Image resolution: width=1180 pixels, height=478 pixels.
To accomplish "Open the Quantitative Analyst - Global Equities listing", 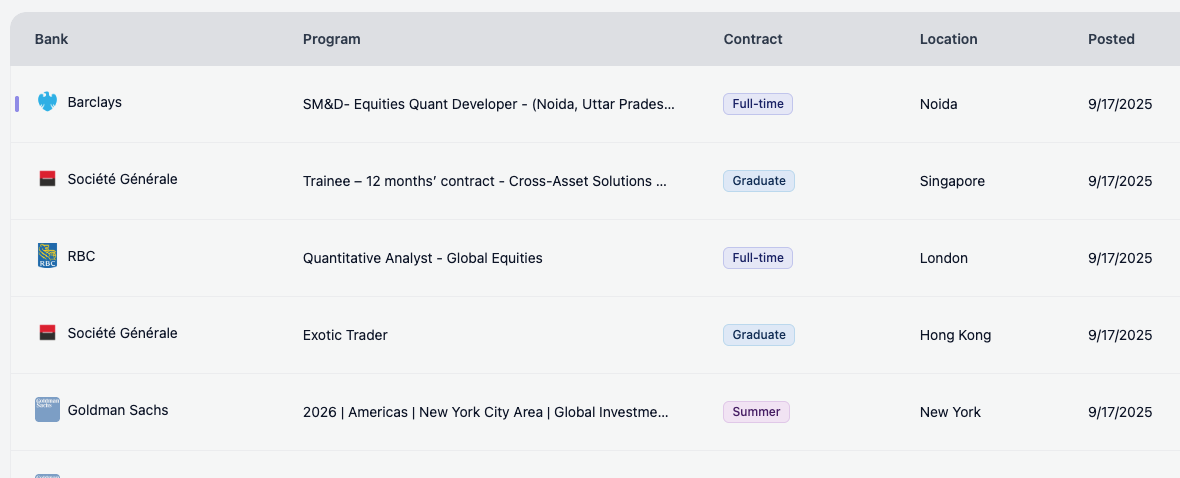I will tap(422, 258).
